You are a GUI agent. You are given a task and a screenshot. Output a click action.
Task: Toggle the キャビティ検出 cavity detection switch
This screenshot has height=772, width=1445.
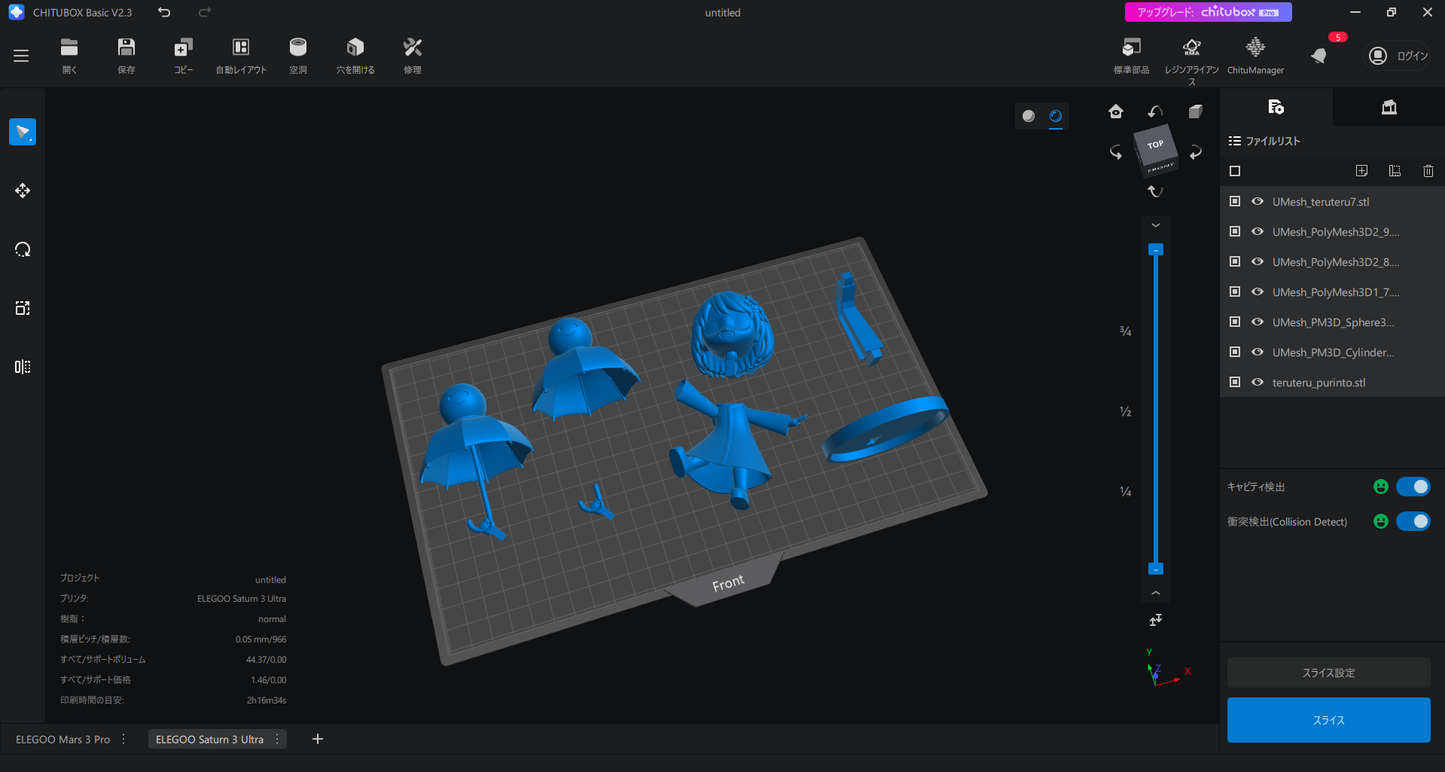pyautogui.click(x=1413, y=487)
